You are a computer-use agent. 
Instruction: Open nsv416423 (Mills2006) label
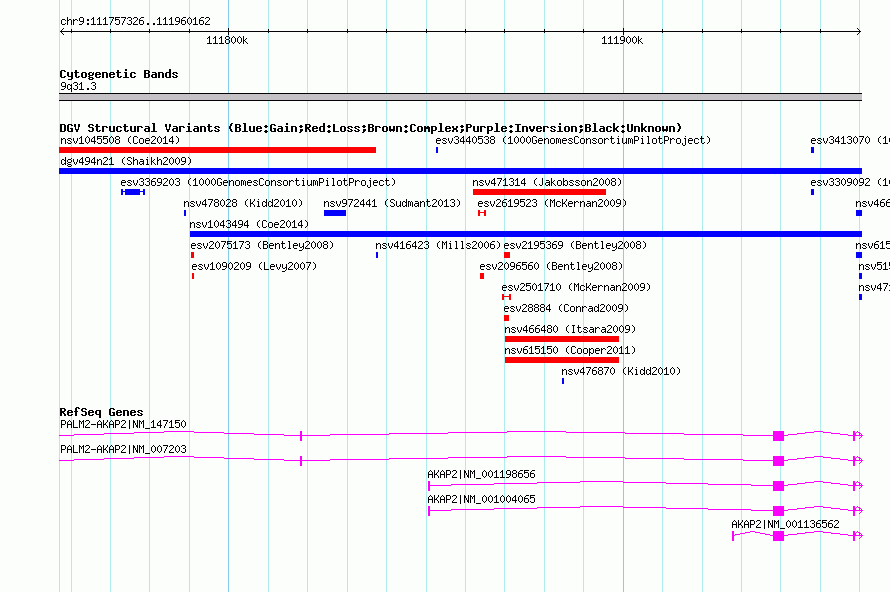[438, 245]
